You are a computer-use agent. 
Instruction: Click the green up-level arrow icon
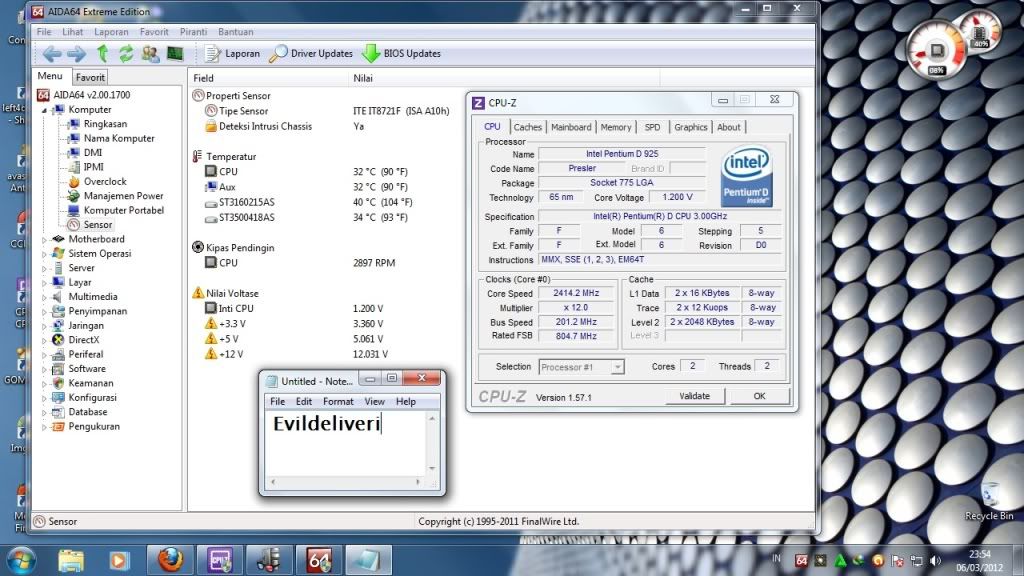click(103, 54)
